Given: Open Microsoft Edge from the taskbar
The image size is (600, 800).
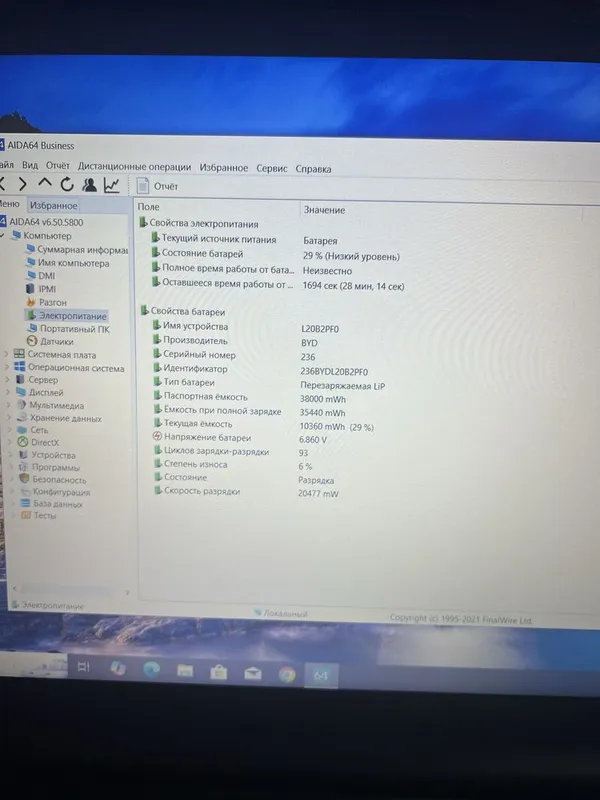Looking at the screenshot, I should [x=152, y=669].
